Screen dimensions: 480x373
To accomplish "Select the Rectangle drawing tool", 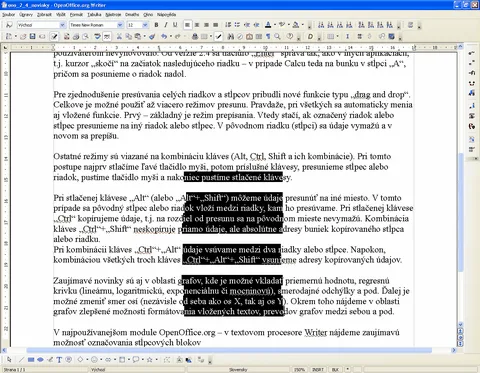I will pyautogui.click(x=31, y=360).
